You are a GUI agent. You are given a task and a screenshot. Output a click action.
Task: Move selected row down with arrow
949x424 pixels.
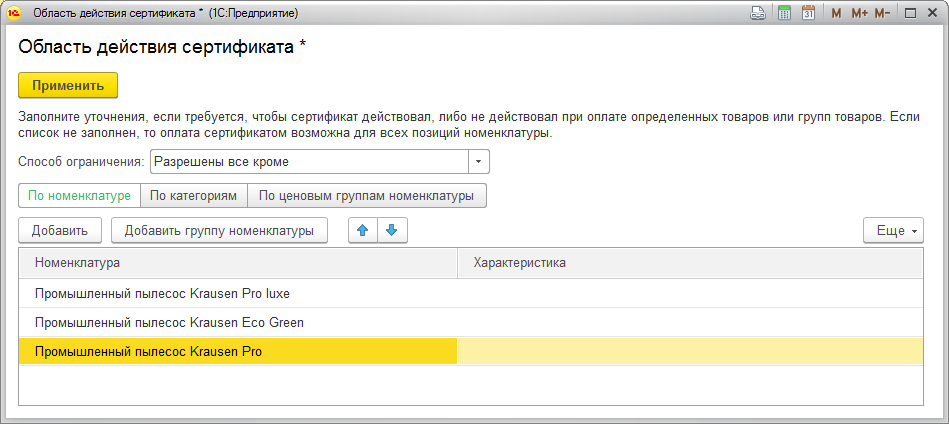click(391, 230)
